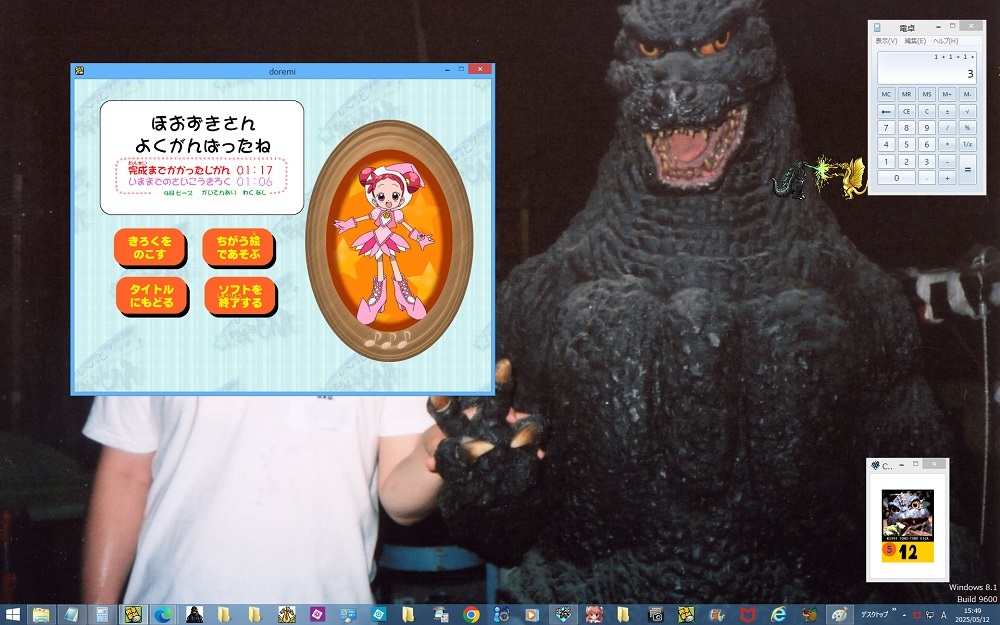
Task: Open the Control Panel icon on taskbar
Action: coord(348,615)
